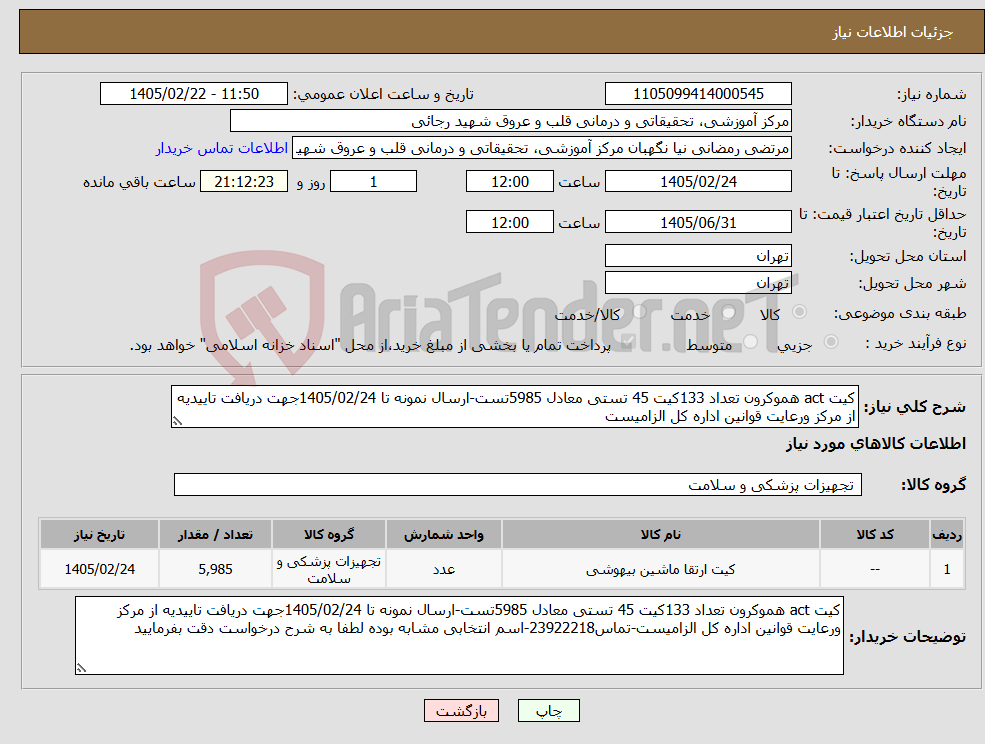Open buyer contact information link

coord(222,148)
